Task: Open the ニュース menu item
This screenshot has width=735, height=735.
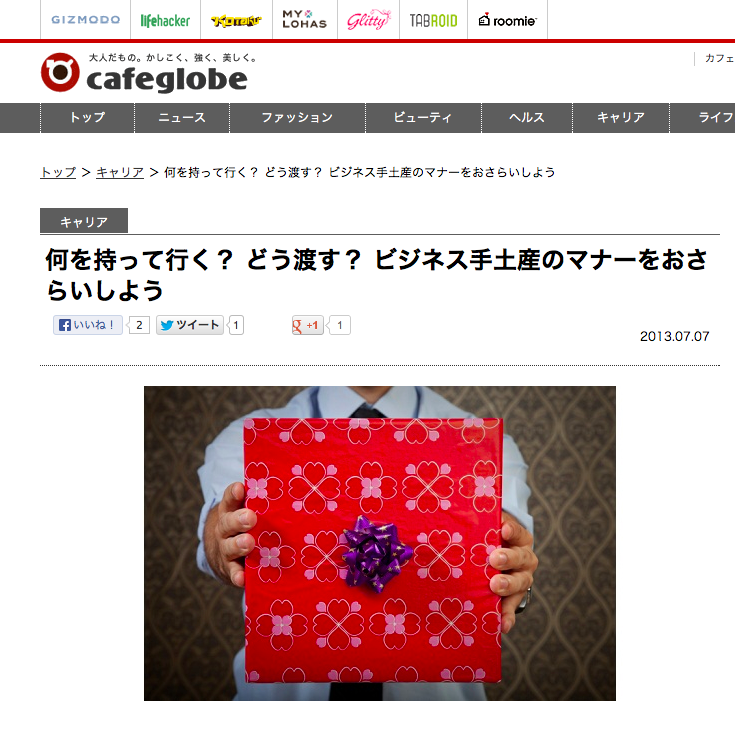Action: (182, 118)
